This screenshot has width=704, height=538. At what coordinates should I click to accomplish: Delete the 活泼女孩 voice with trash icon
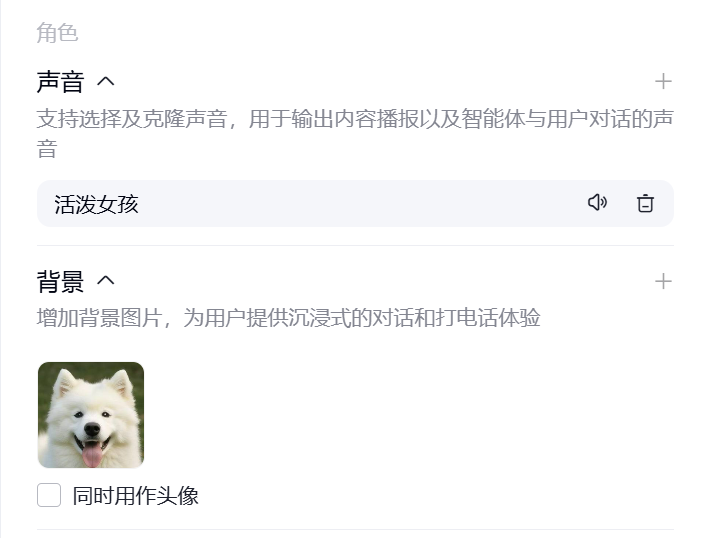coord(645,203)
